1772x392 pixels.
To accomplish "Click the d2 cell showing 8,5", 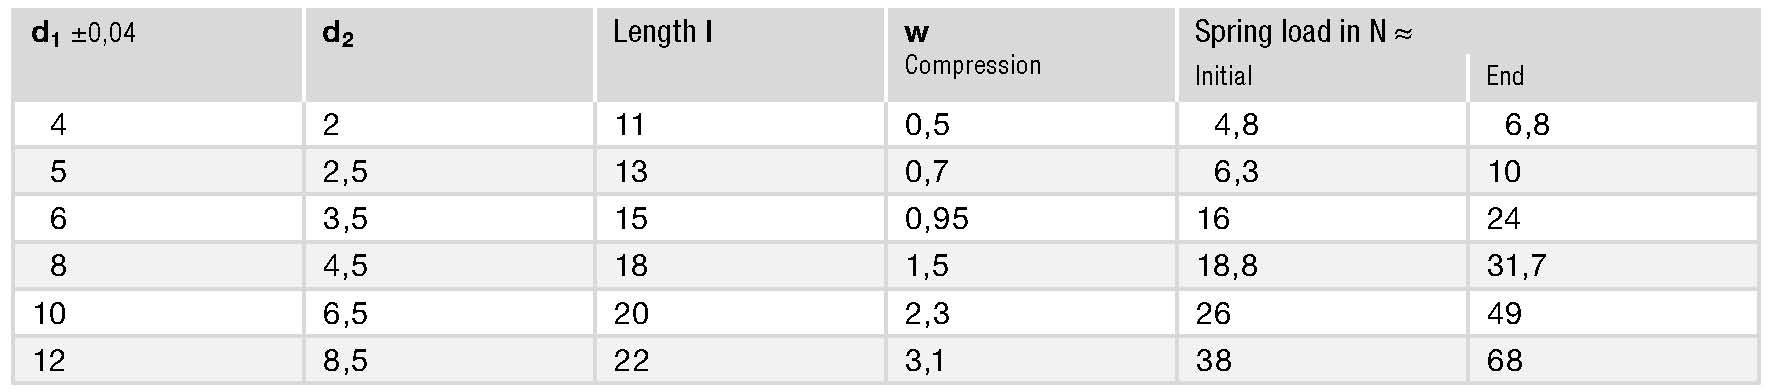I will tap(345, 360).
